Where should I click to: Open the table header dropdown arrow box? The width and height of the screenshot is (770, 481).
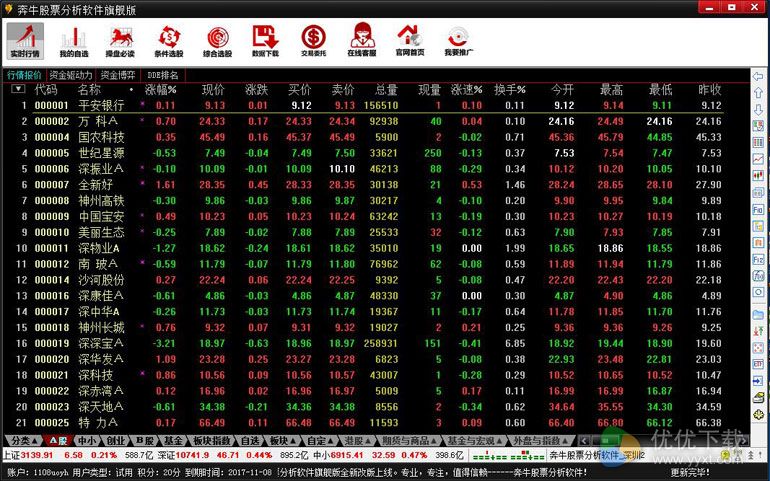coord(18,89)
